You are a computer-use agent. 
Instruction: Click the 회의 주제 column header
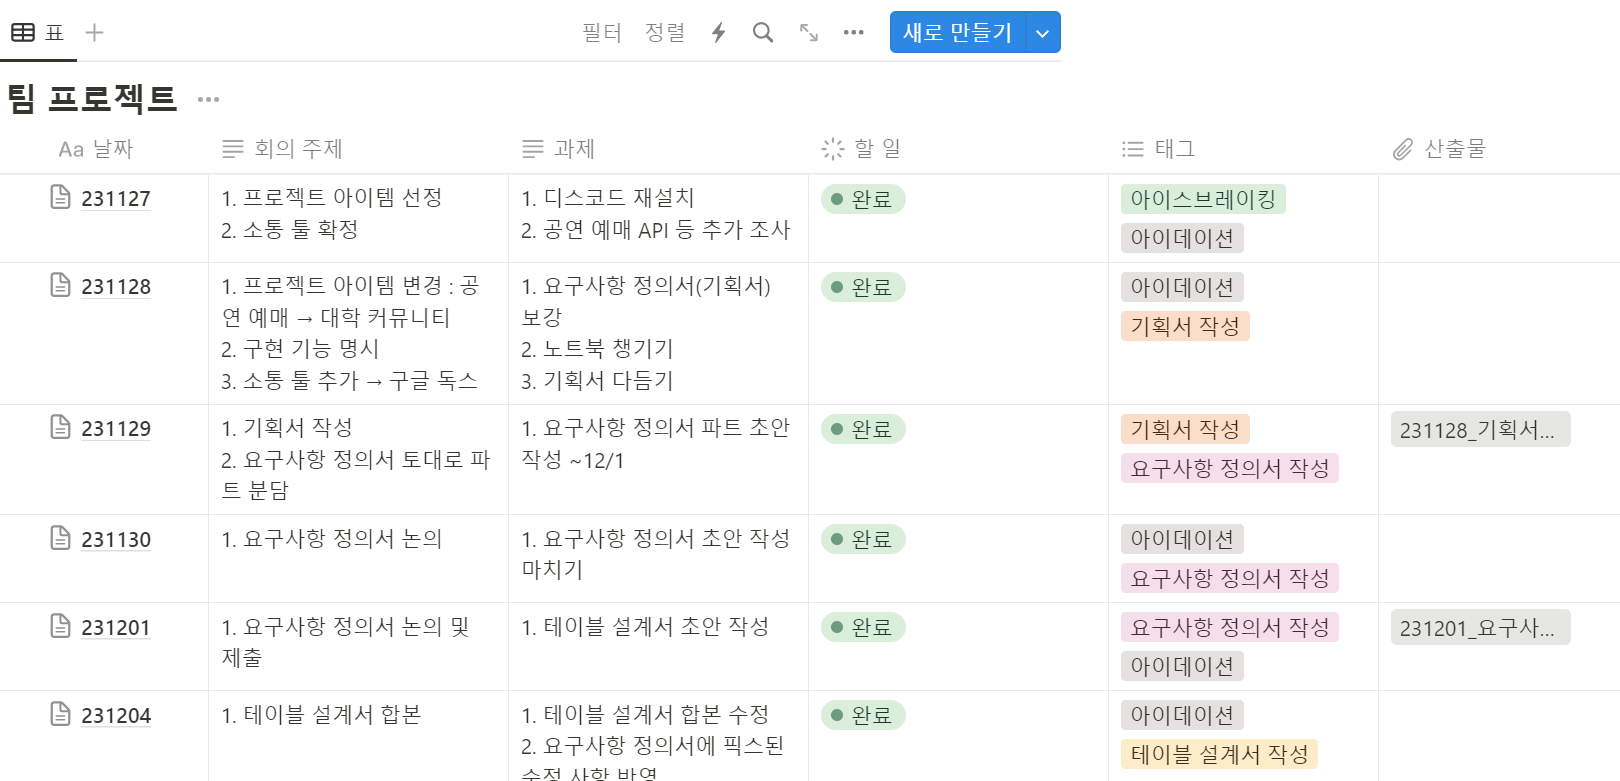tap(283, 149)
